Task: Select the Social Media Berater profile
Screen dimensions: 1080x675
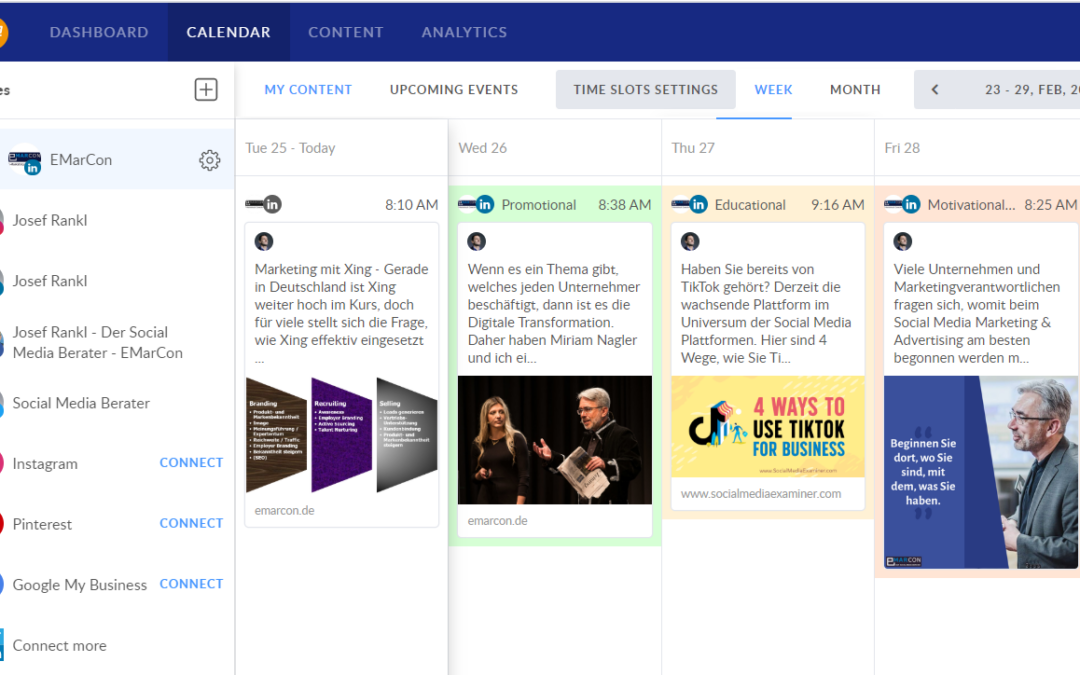Action: pos(81,403)
